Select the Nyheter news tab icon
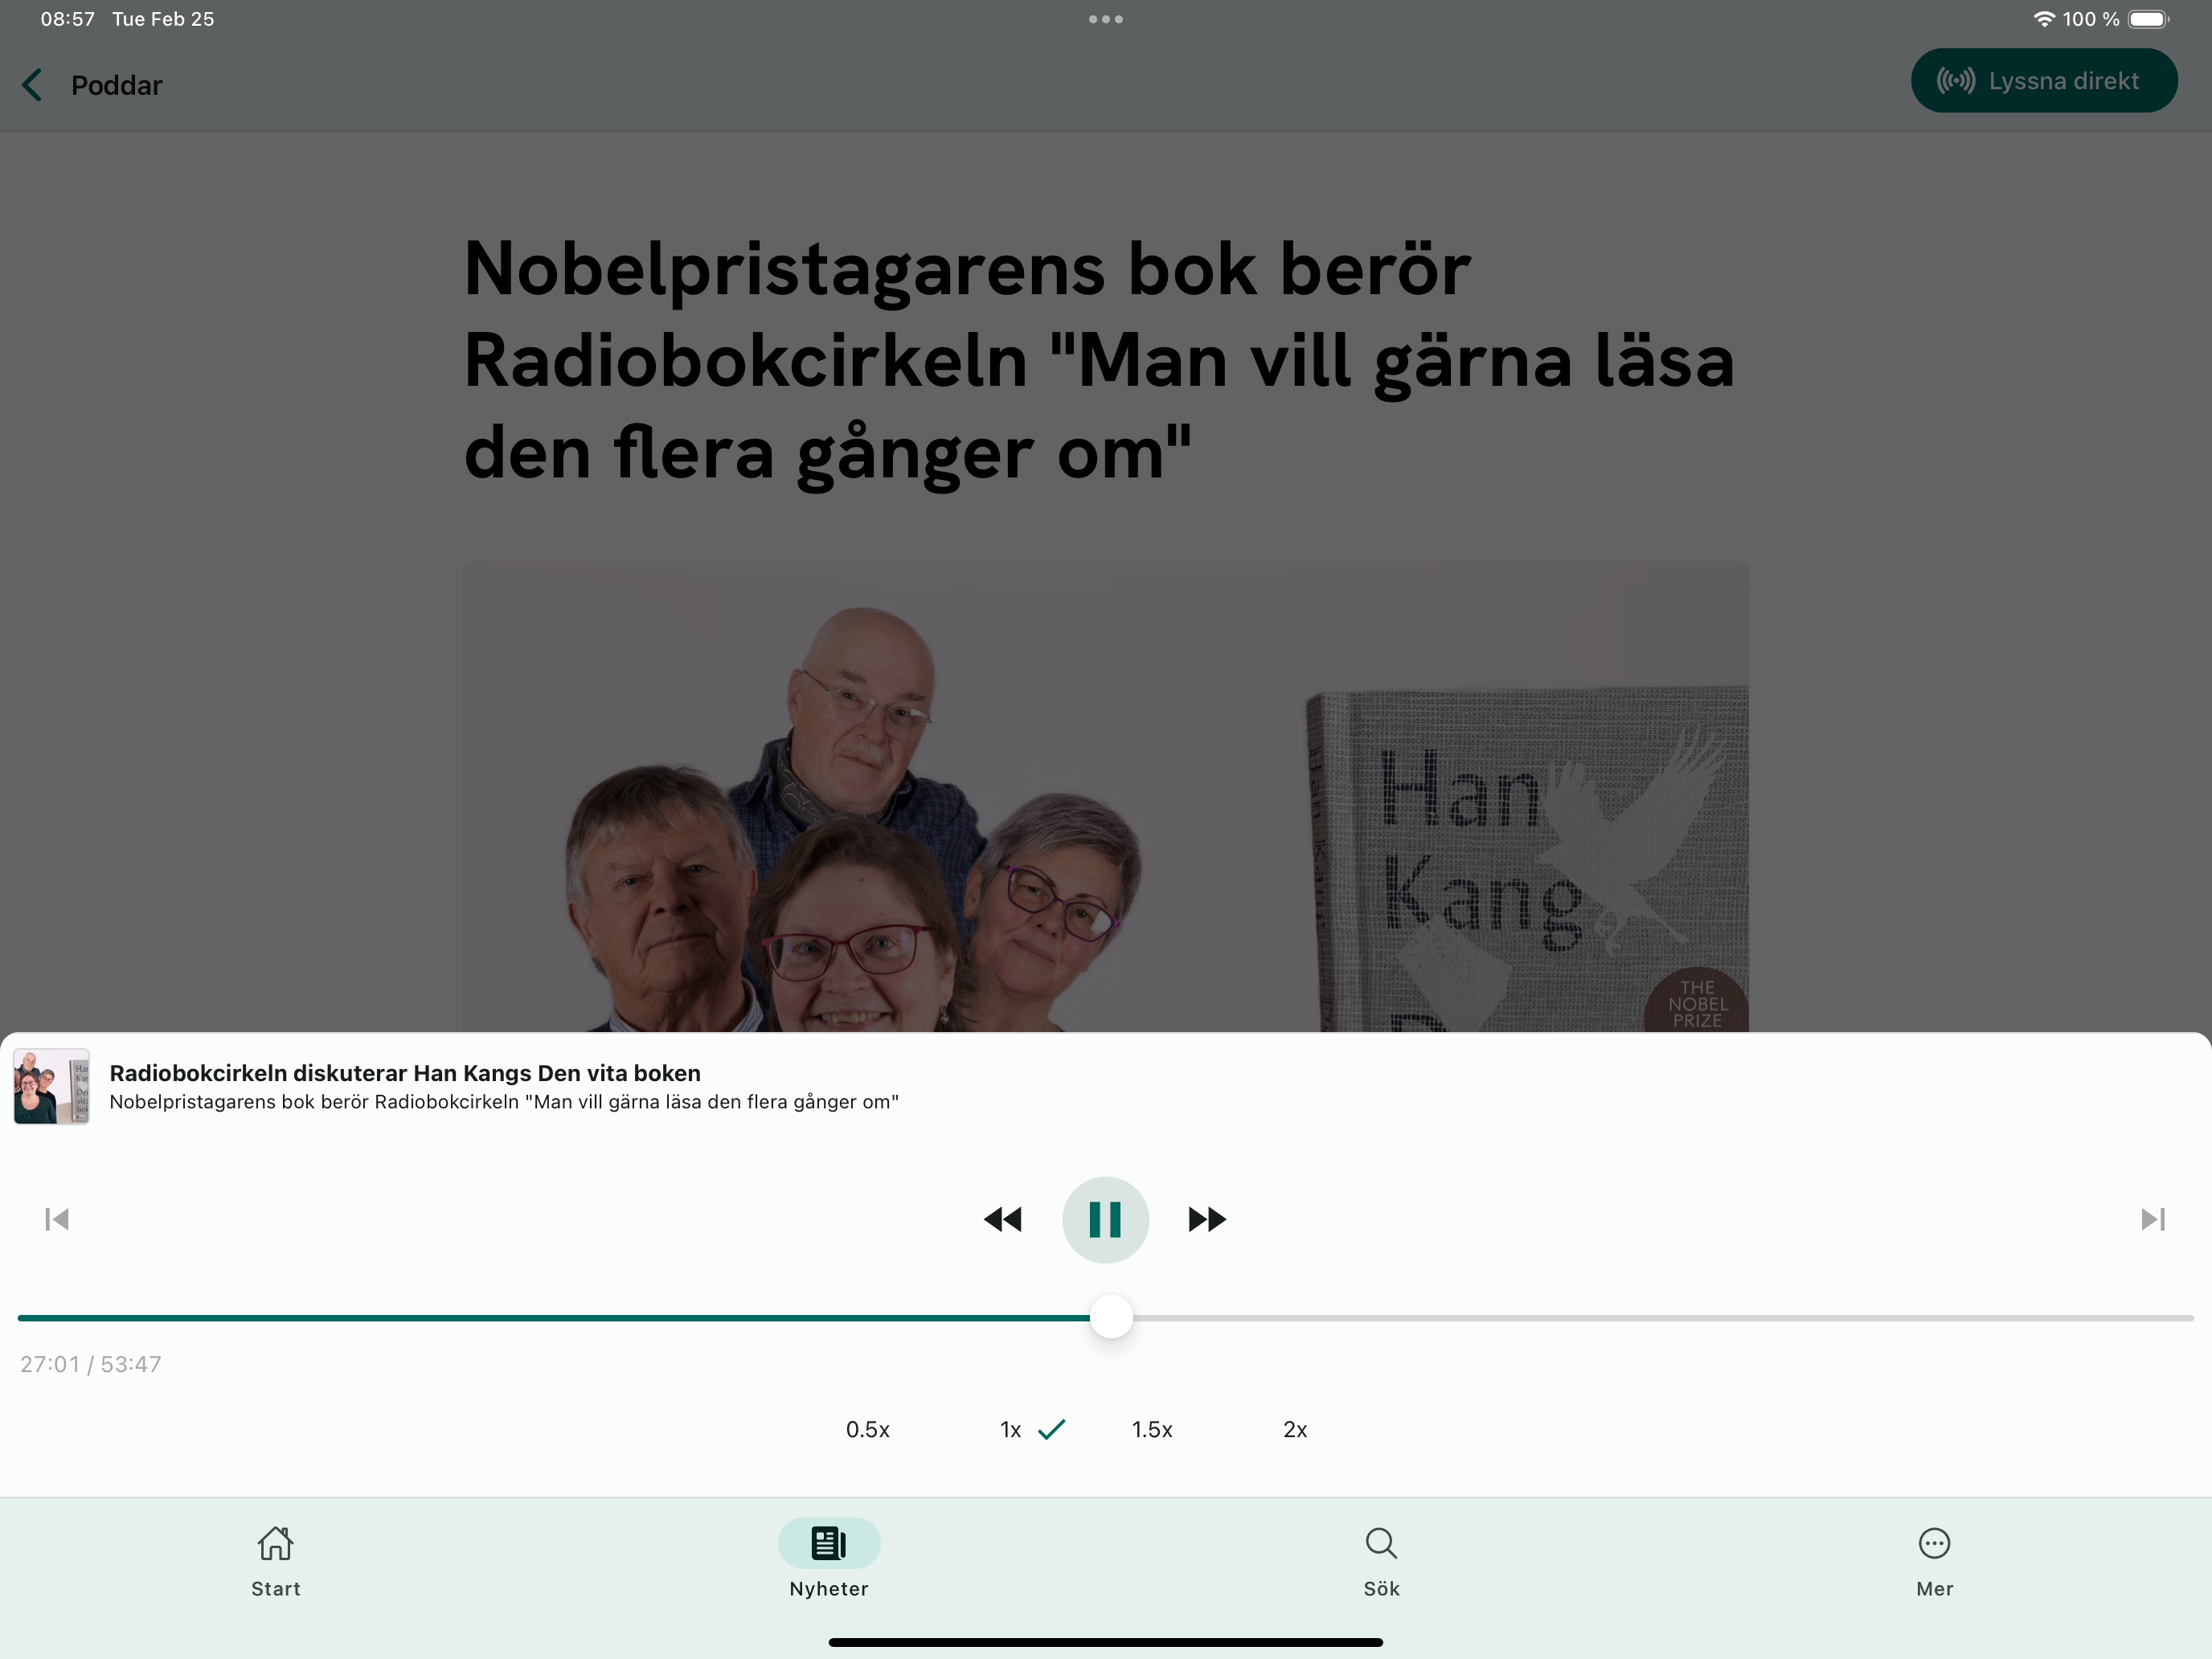Screen dimensions: 2212x1659 click(829, 1544)
